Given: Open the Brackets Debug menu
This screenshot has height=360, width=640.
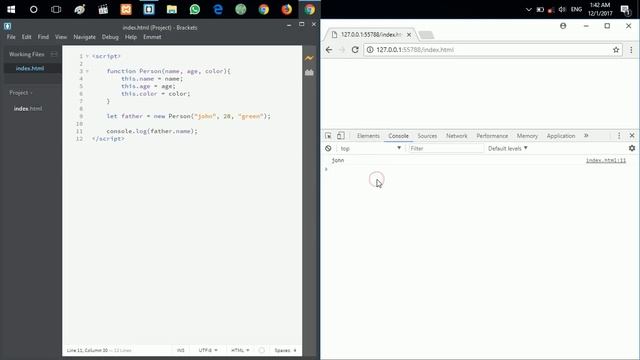Looking at the screenshot, I should (110, 37).
